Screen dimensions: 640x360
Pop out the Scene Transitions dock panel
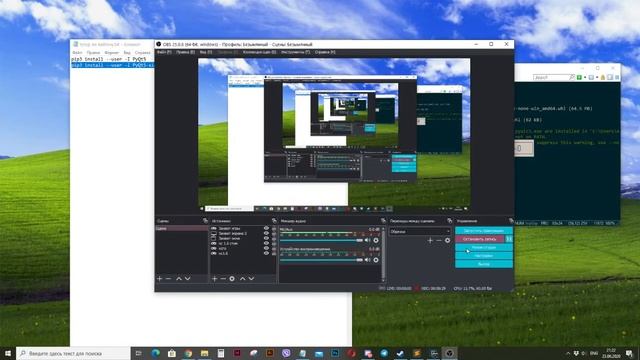pyautogui.click(x=449, y=221)
